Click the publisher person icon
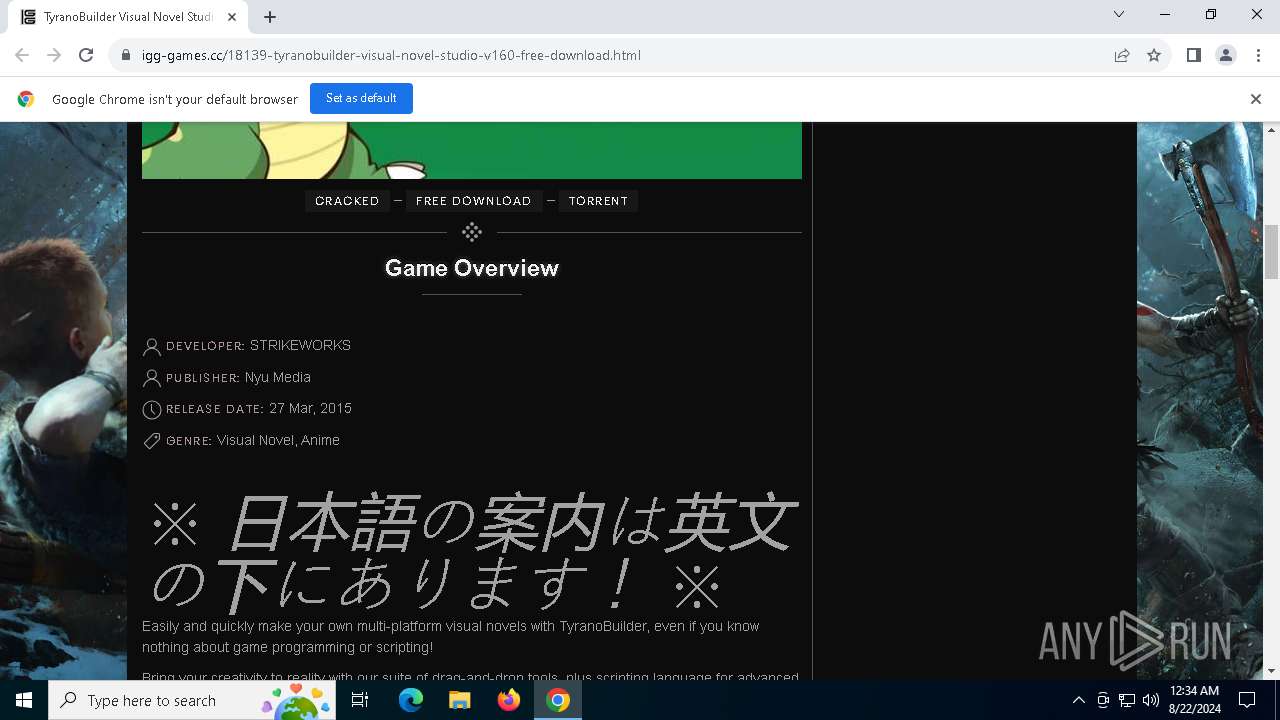The image size is (1280, 720). 152,378
